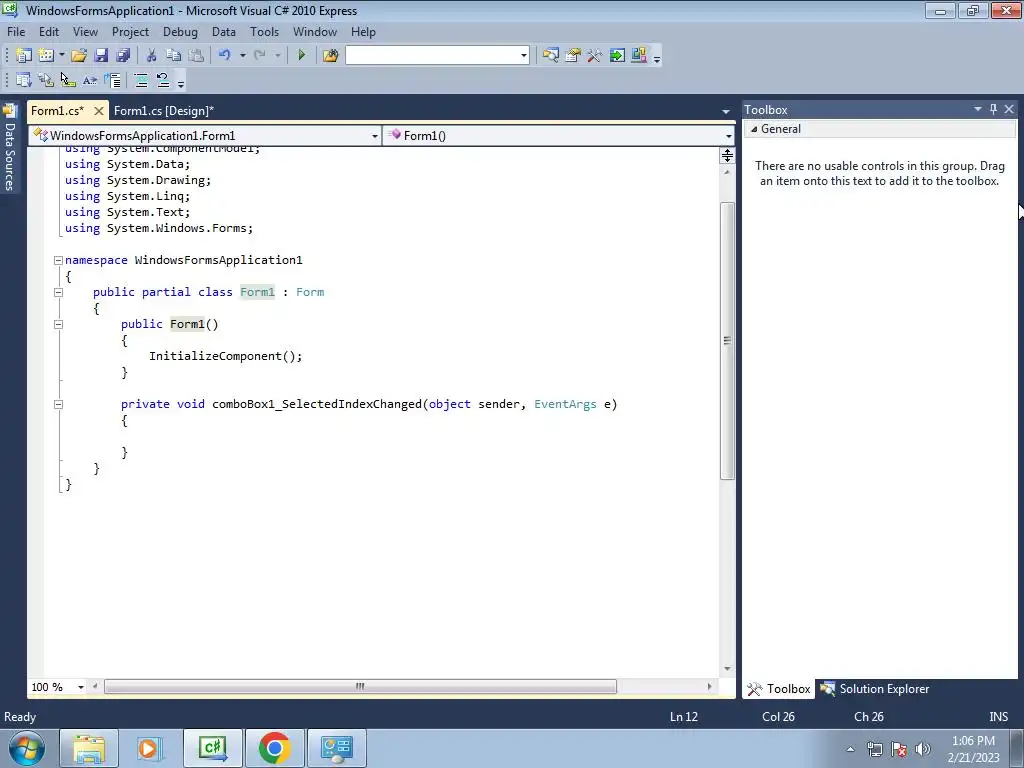Select the Toolbox bottom tab
Viewport: 1024px width, 768px height.
point(779,689)
